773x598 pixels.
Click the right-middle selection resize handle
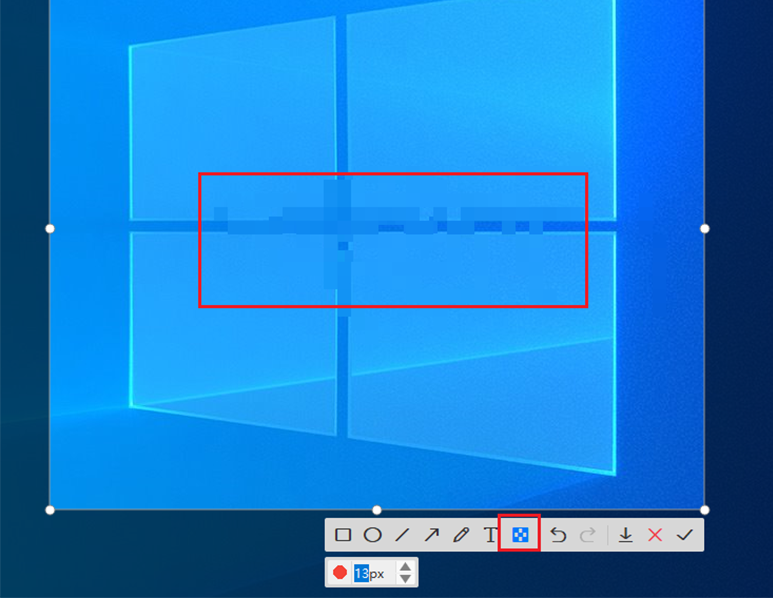click(705, 229)
